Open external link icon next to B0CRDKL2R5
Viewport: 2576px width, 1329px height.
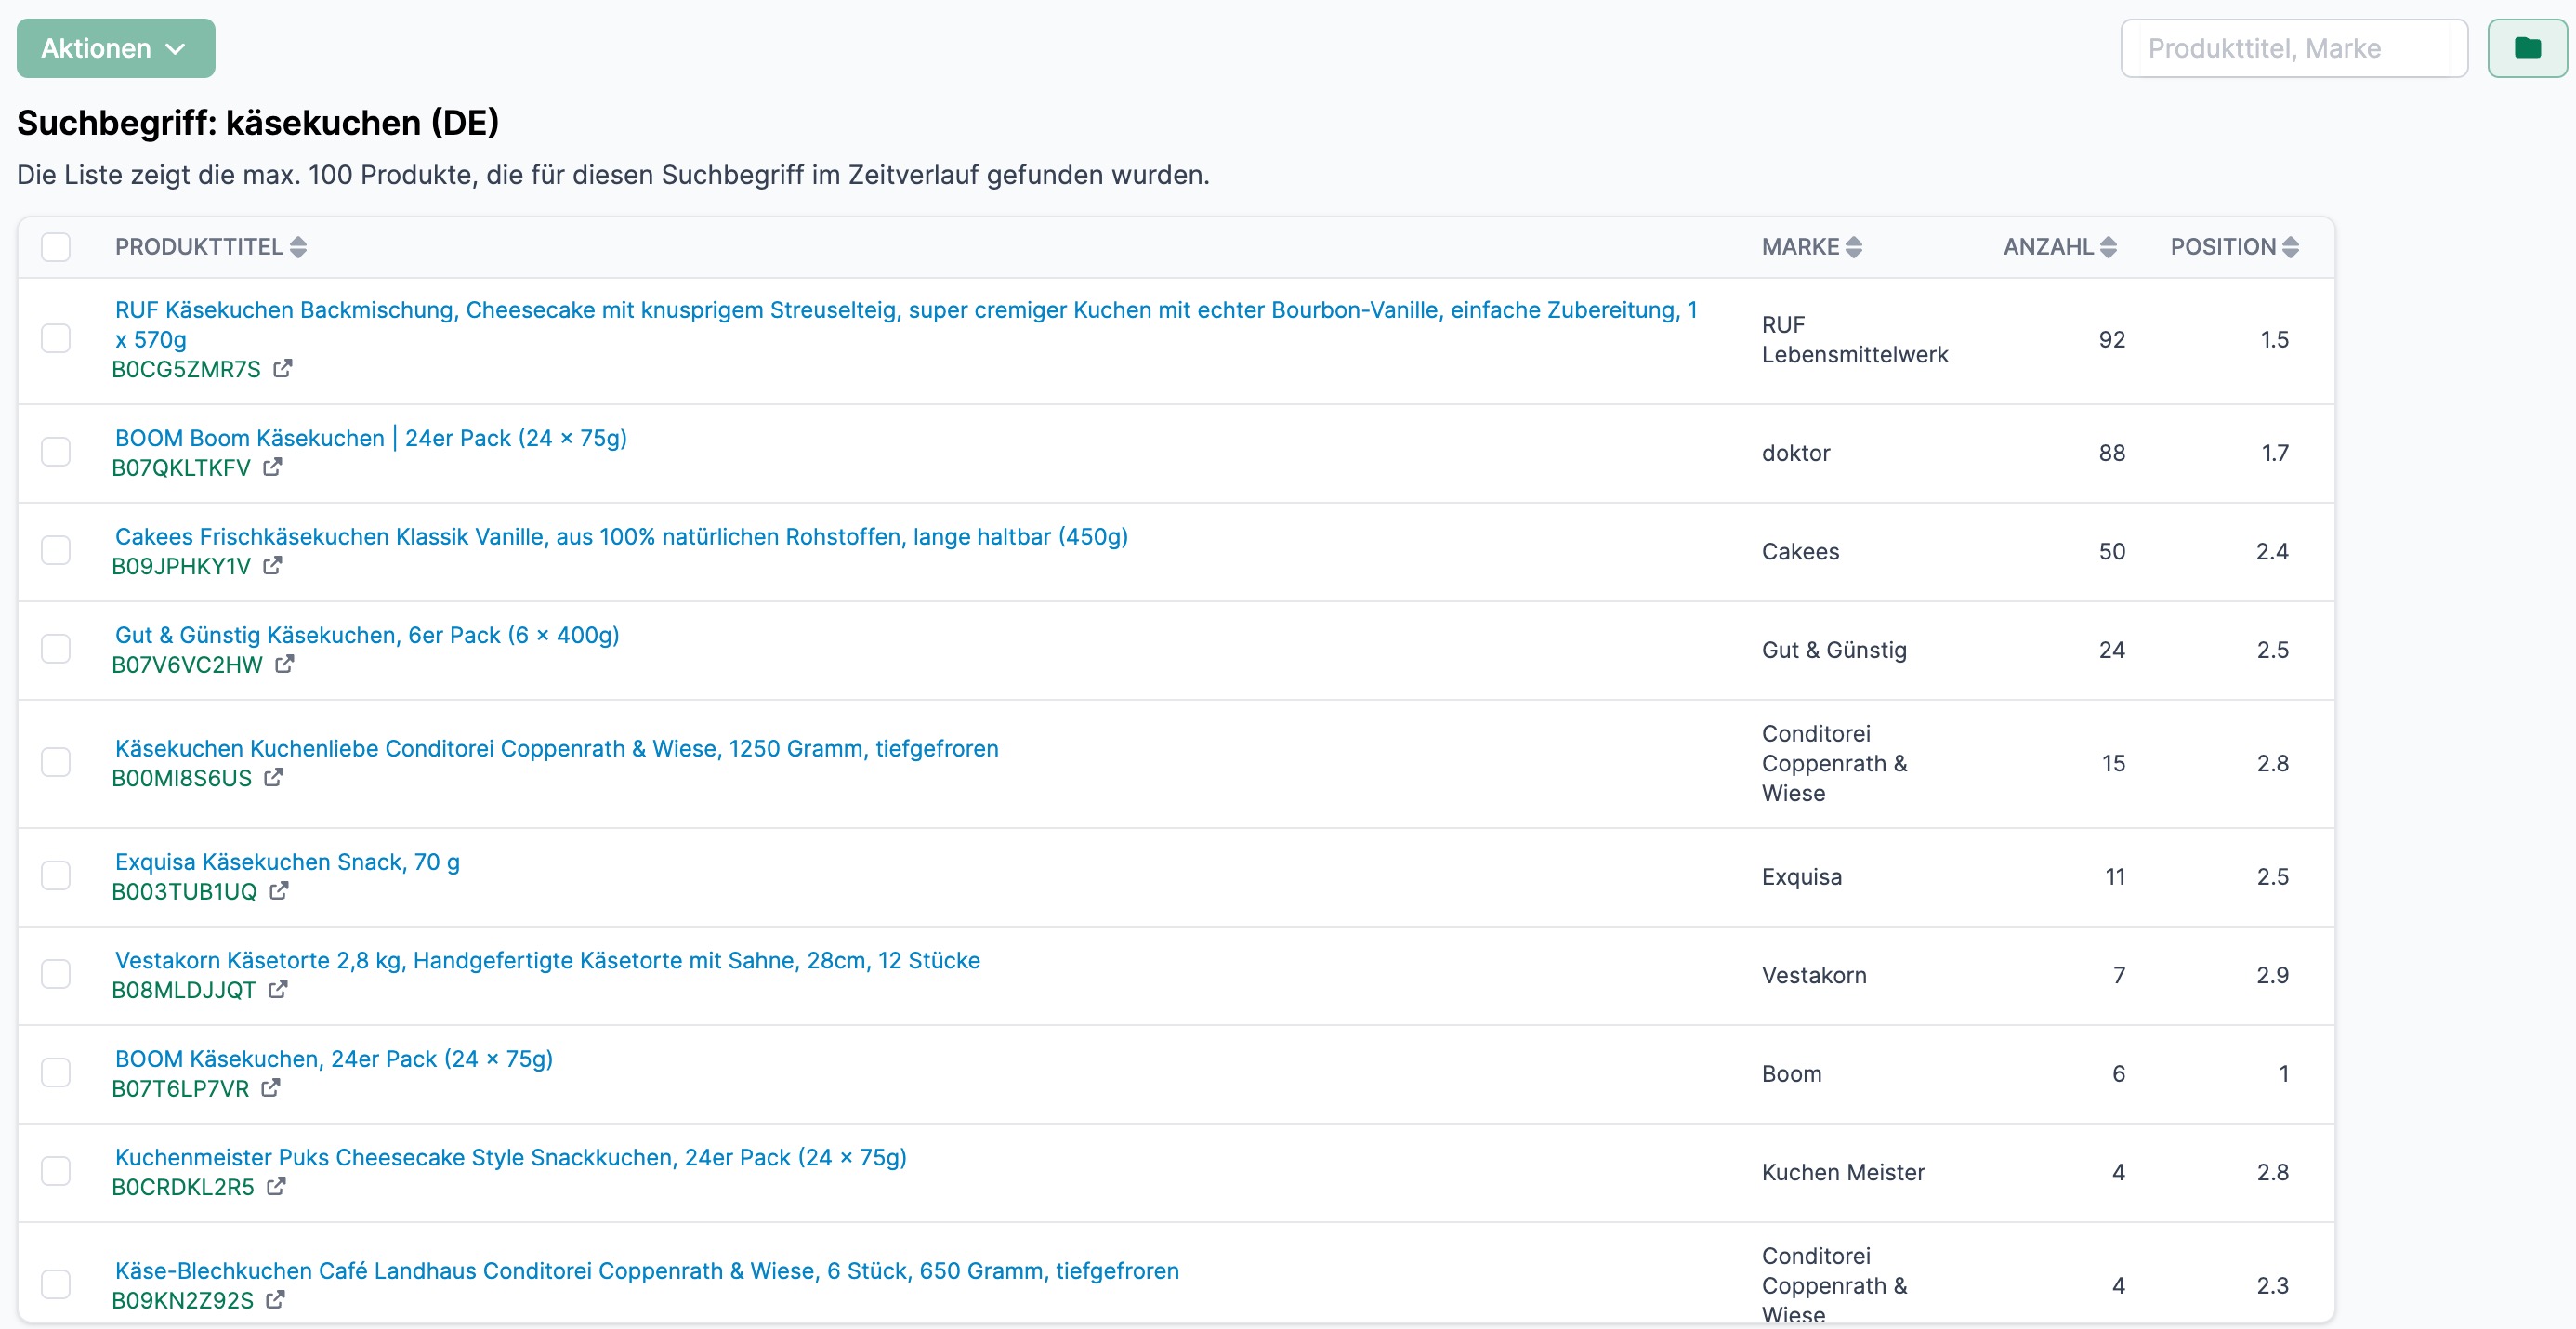point(276,1186)
